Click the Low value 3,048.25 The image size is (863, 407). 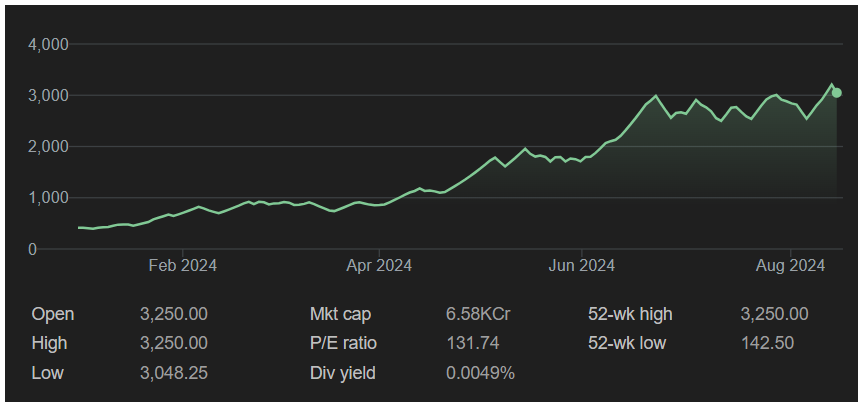pyautogui.click(x=174, y=373)
